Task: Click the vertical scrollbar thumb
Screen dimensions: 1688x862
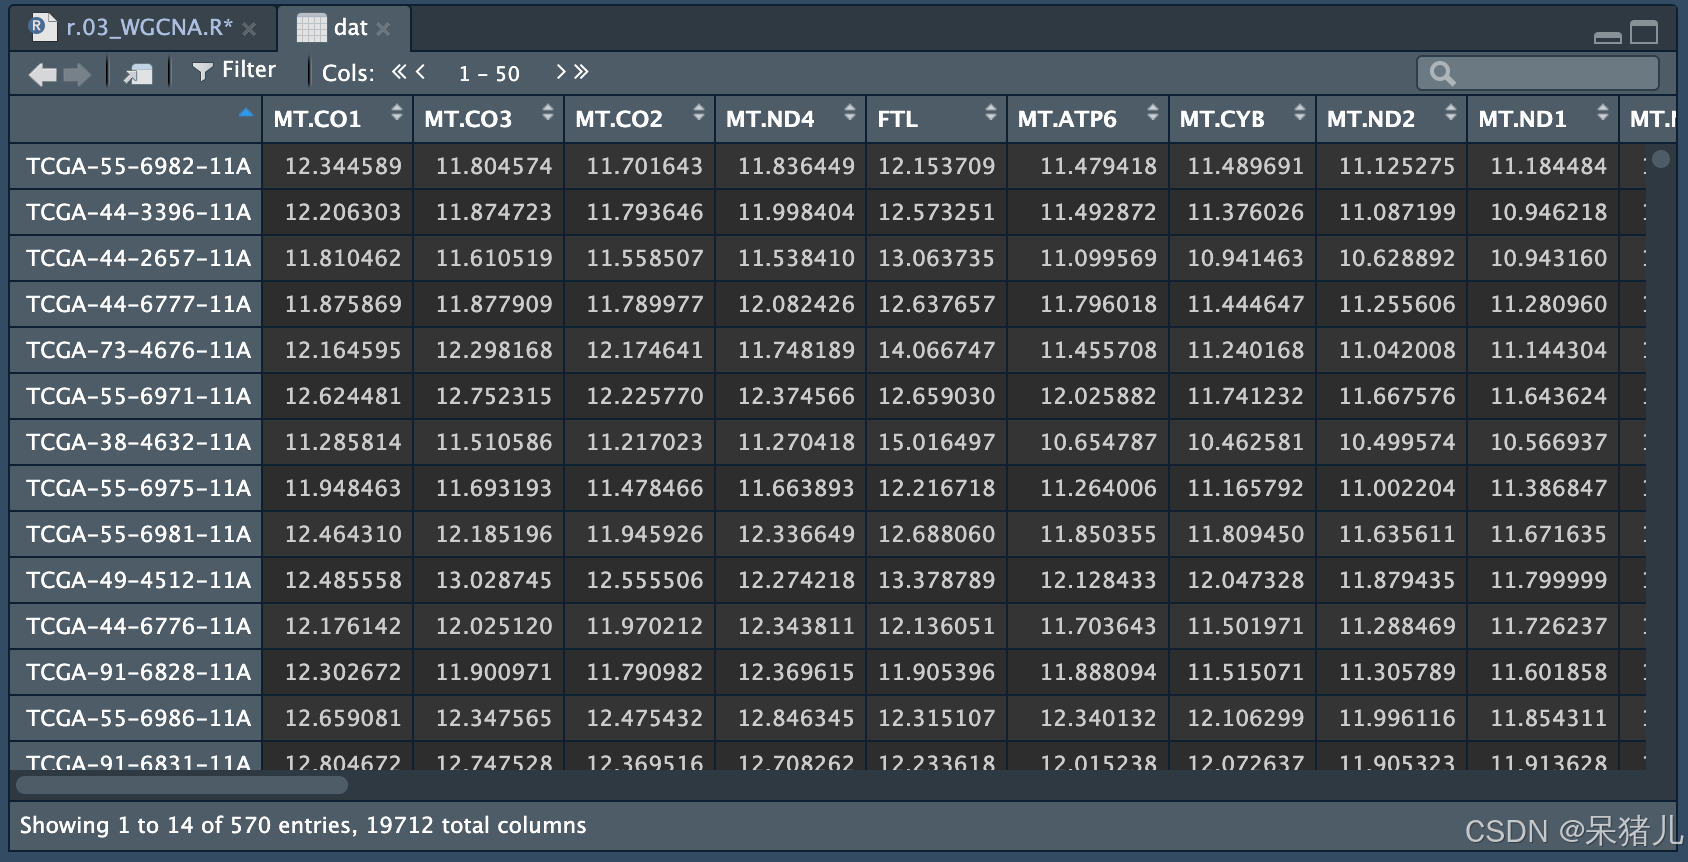Action: pos(1661,158)
